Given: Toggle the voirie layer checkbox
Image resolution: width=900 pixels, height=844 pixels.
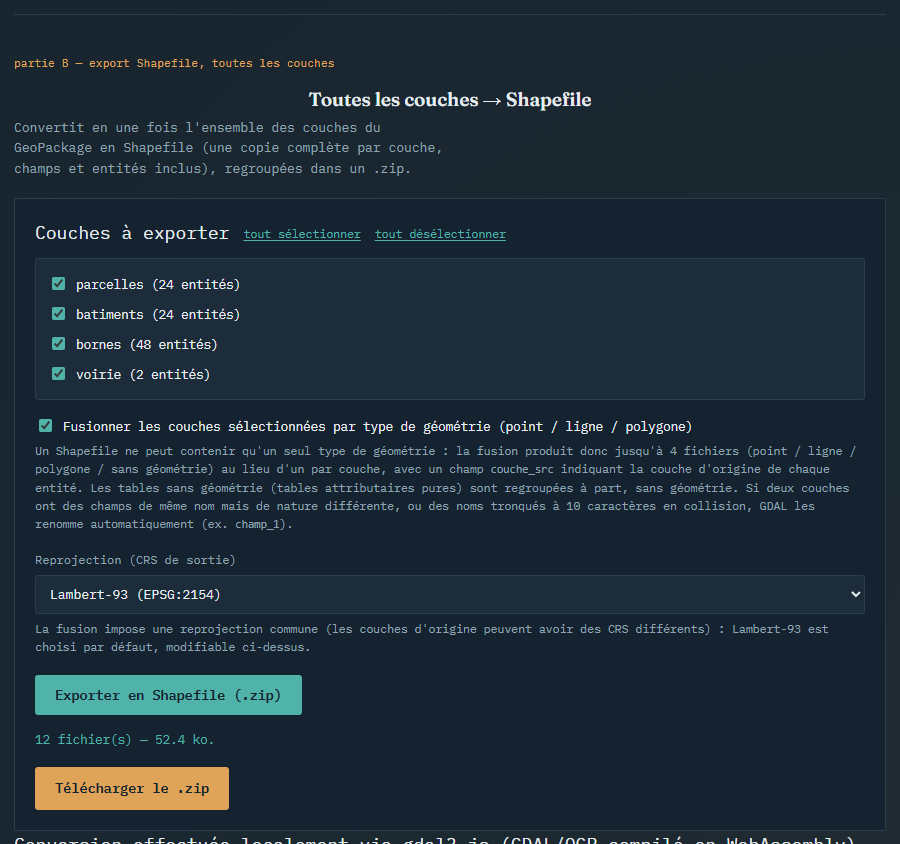Looking at the screenshot, I should point(59,374).
